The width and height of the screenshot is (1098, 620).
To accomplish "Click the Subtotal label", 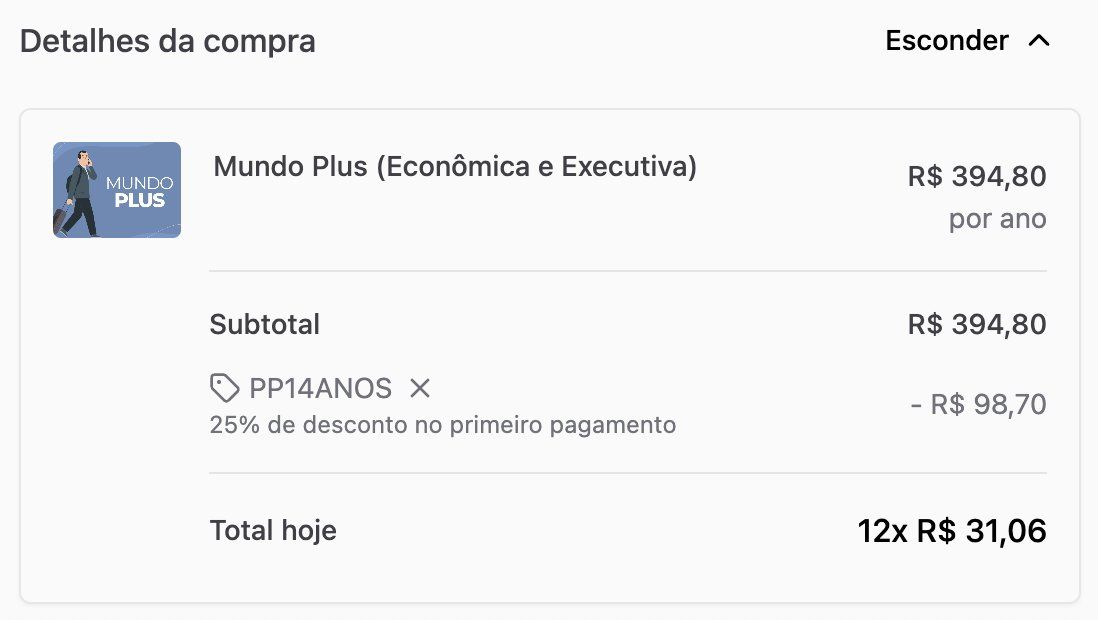I will pos(265,324).
